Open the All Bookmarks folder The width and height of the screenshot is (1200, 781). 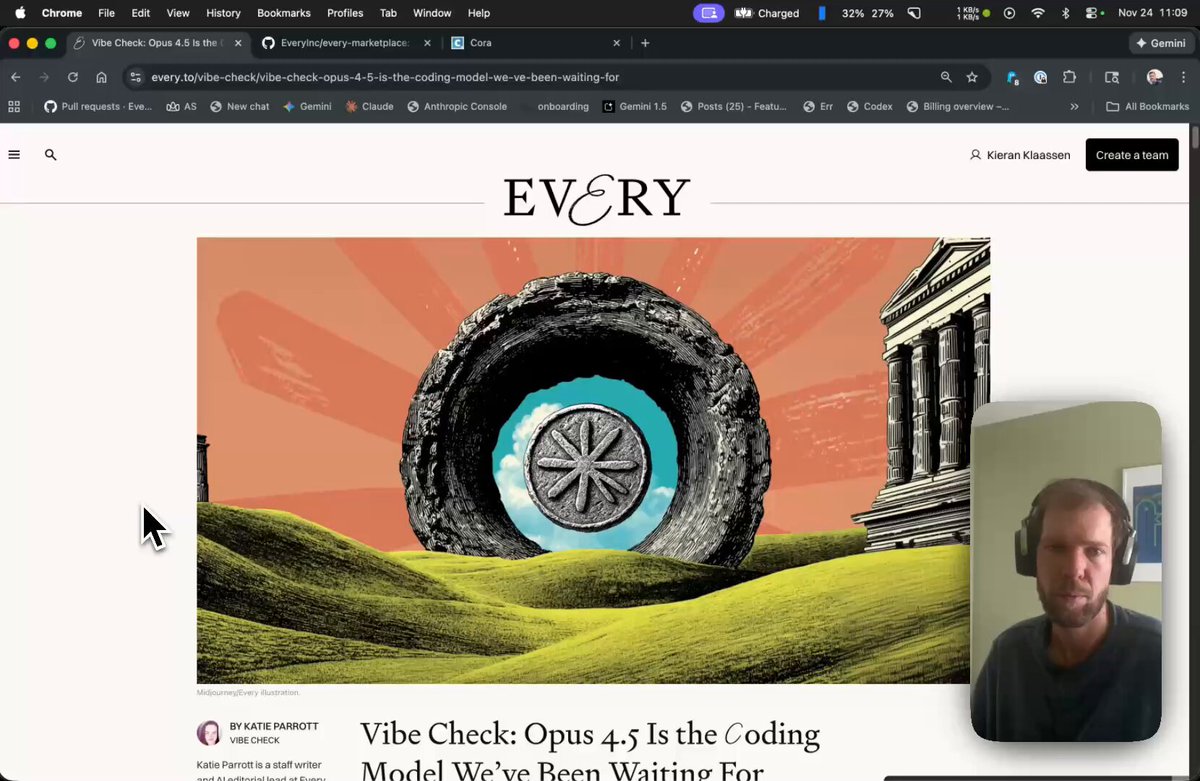coord(1147,106)
